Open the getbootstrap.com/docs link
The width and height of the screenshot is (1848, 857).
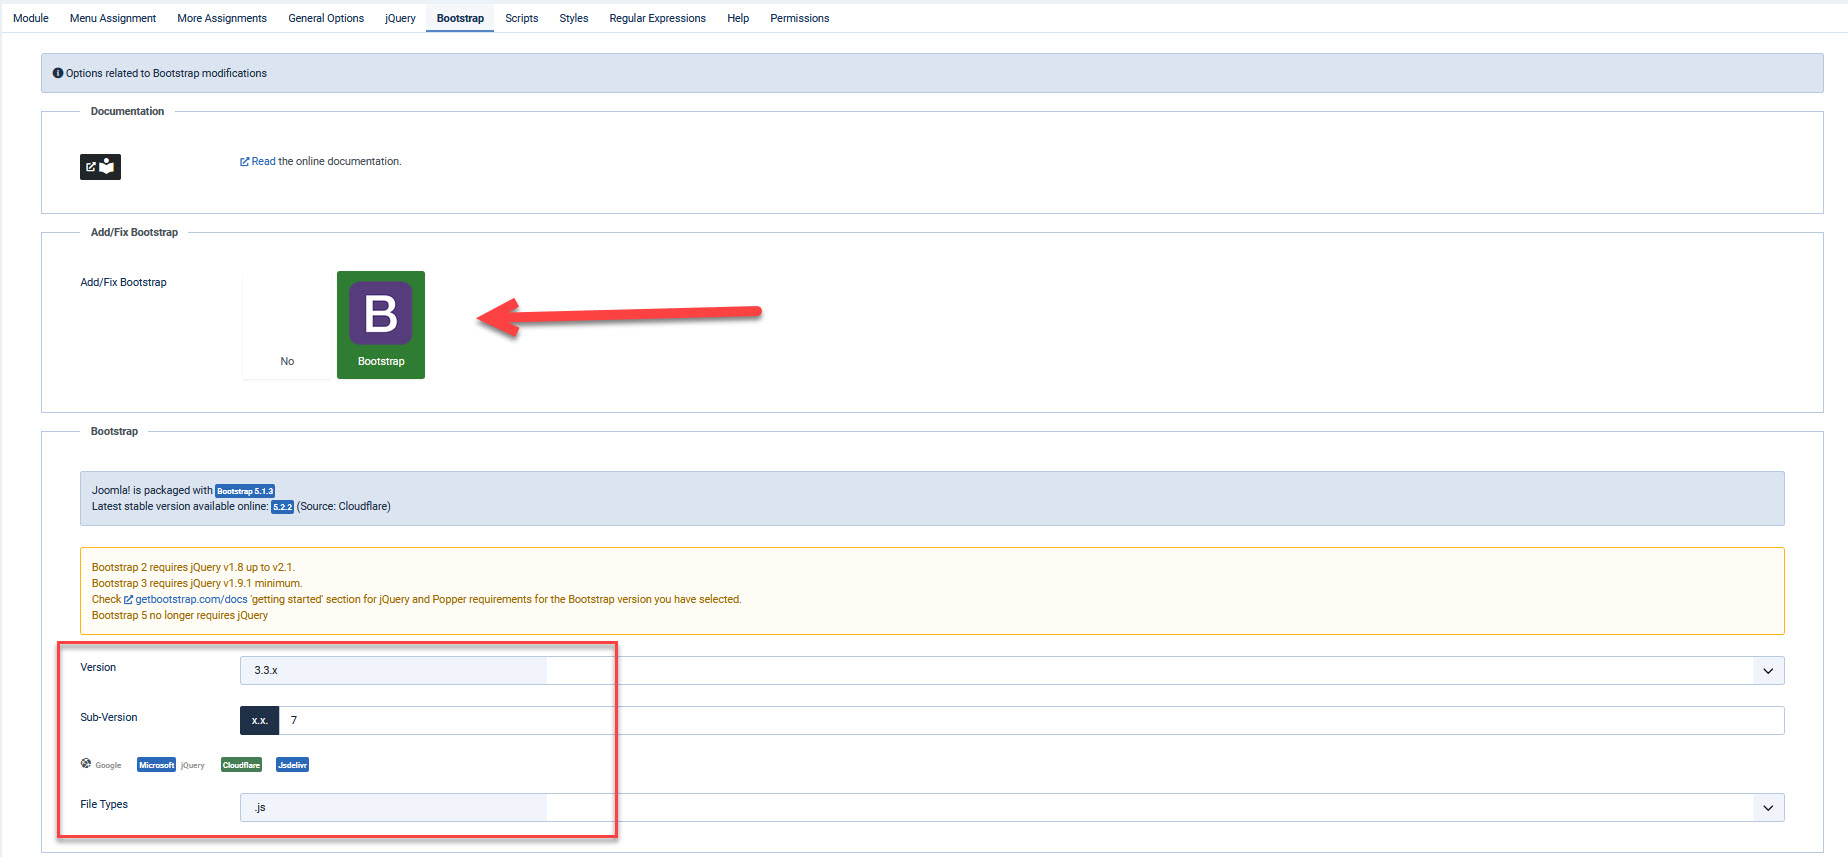click(x=191, y=600)
